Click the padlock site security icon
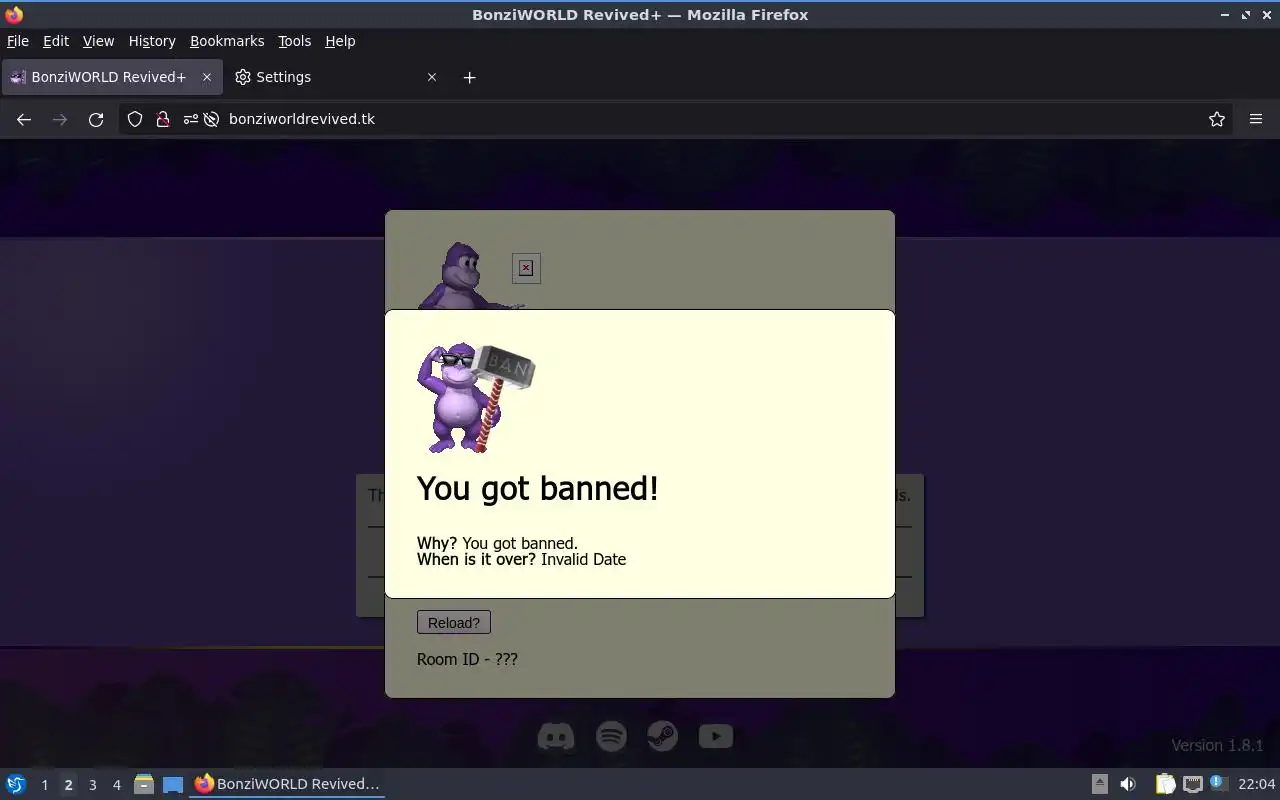 pos(163,119)
